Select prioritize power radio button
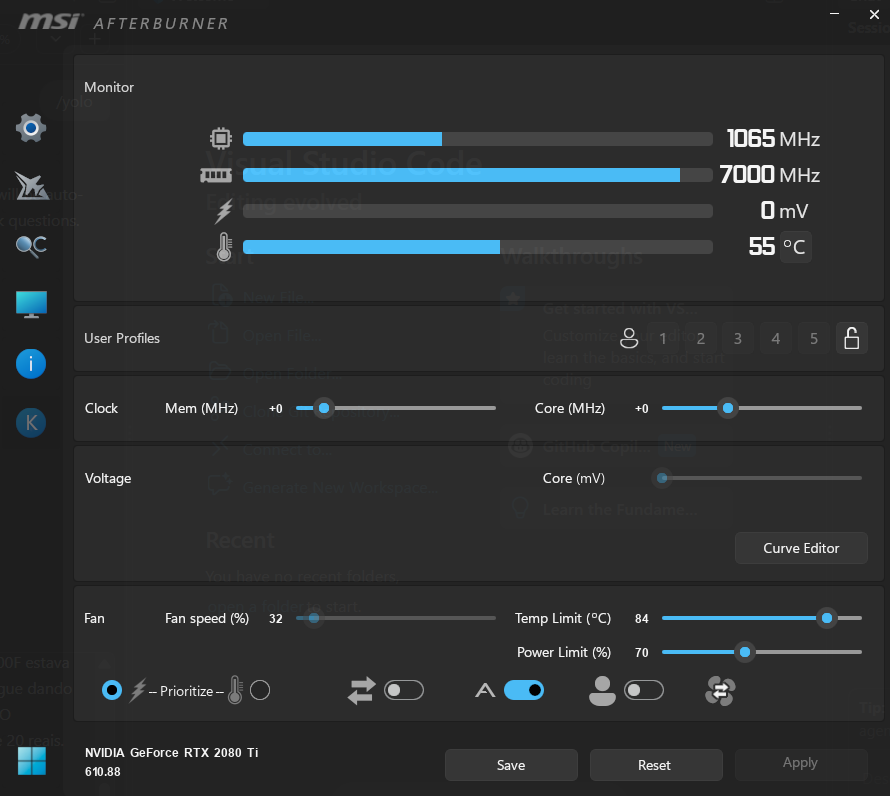Viewport: 890px width, 796px height. pos(112,690)
